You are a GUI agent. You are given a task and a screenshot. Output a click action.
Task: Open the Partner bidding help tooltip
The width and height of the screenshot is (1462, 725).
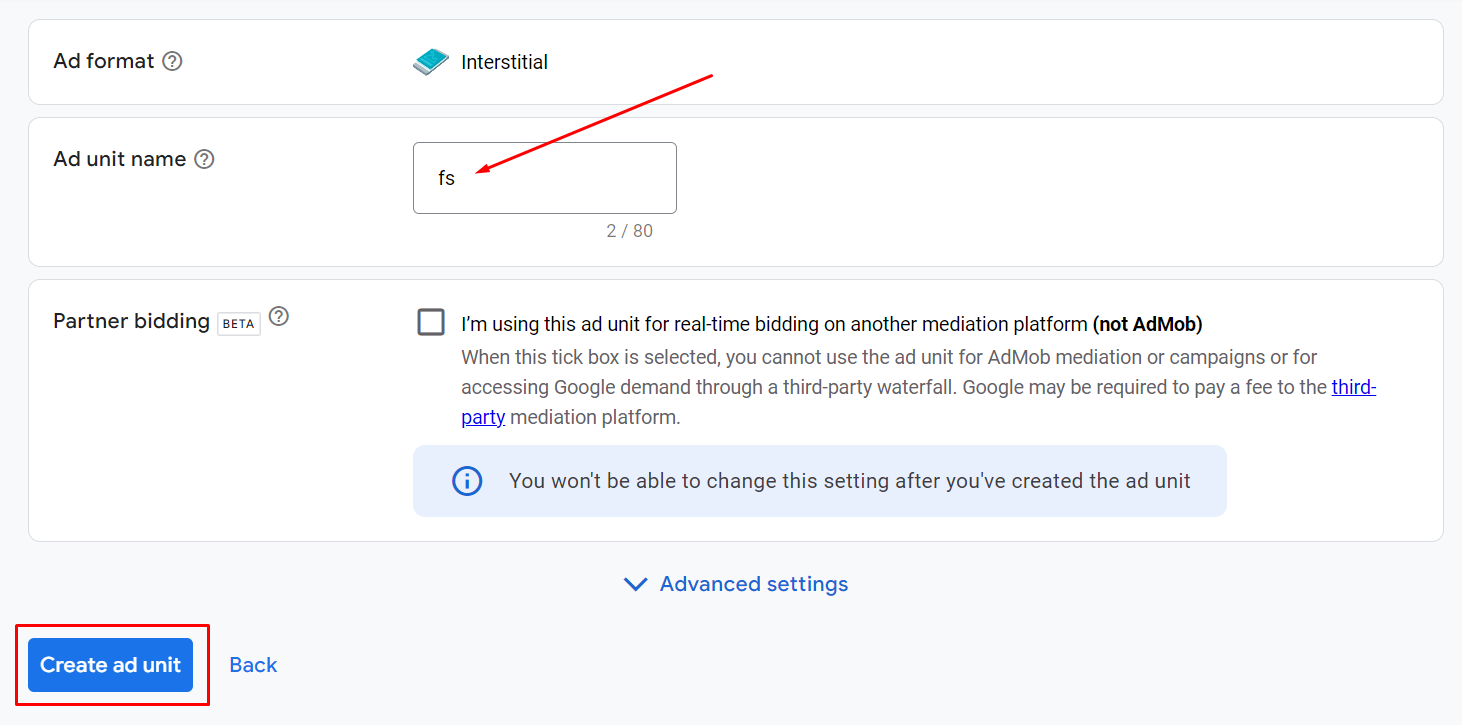(x=279, y=316)
